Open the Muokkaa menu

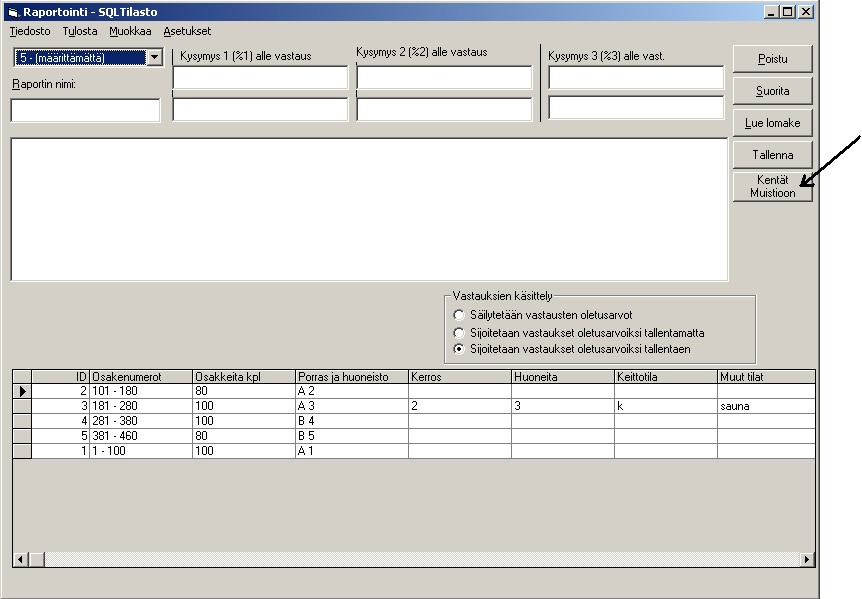point(130,31)
